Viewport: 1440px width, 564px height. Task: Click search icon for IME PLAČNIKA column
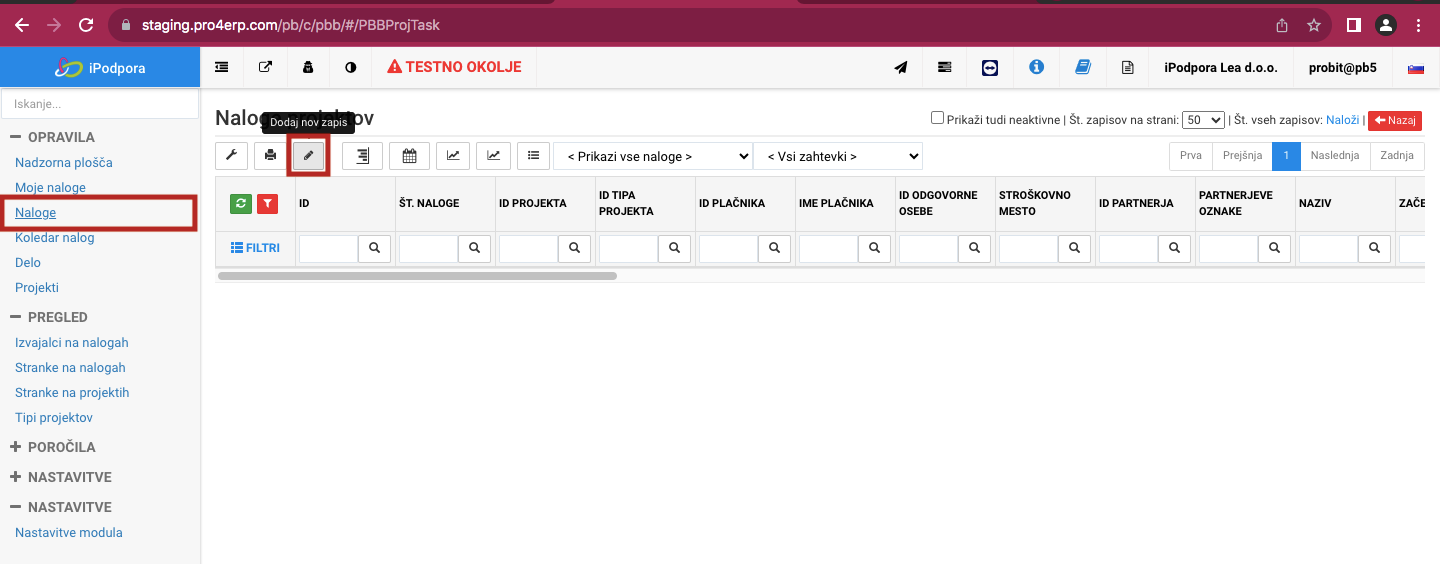874,249
